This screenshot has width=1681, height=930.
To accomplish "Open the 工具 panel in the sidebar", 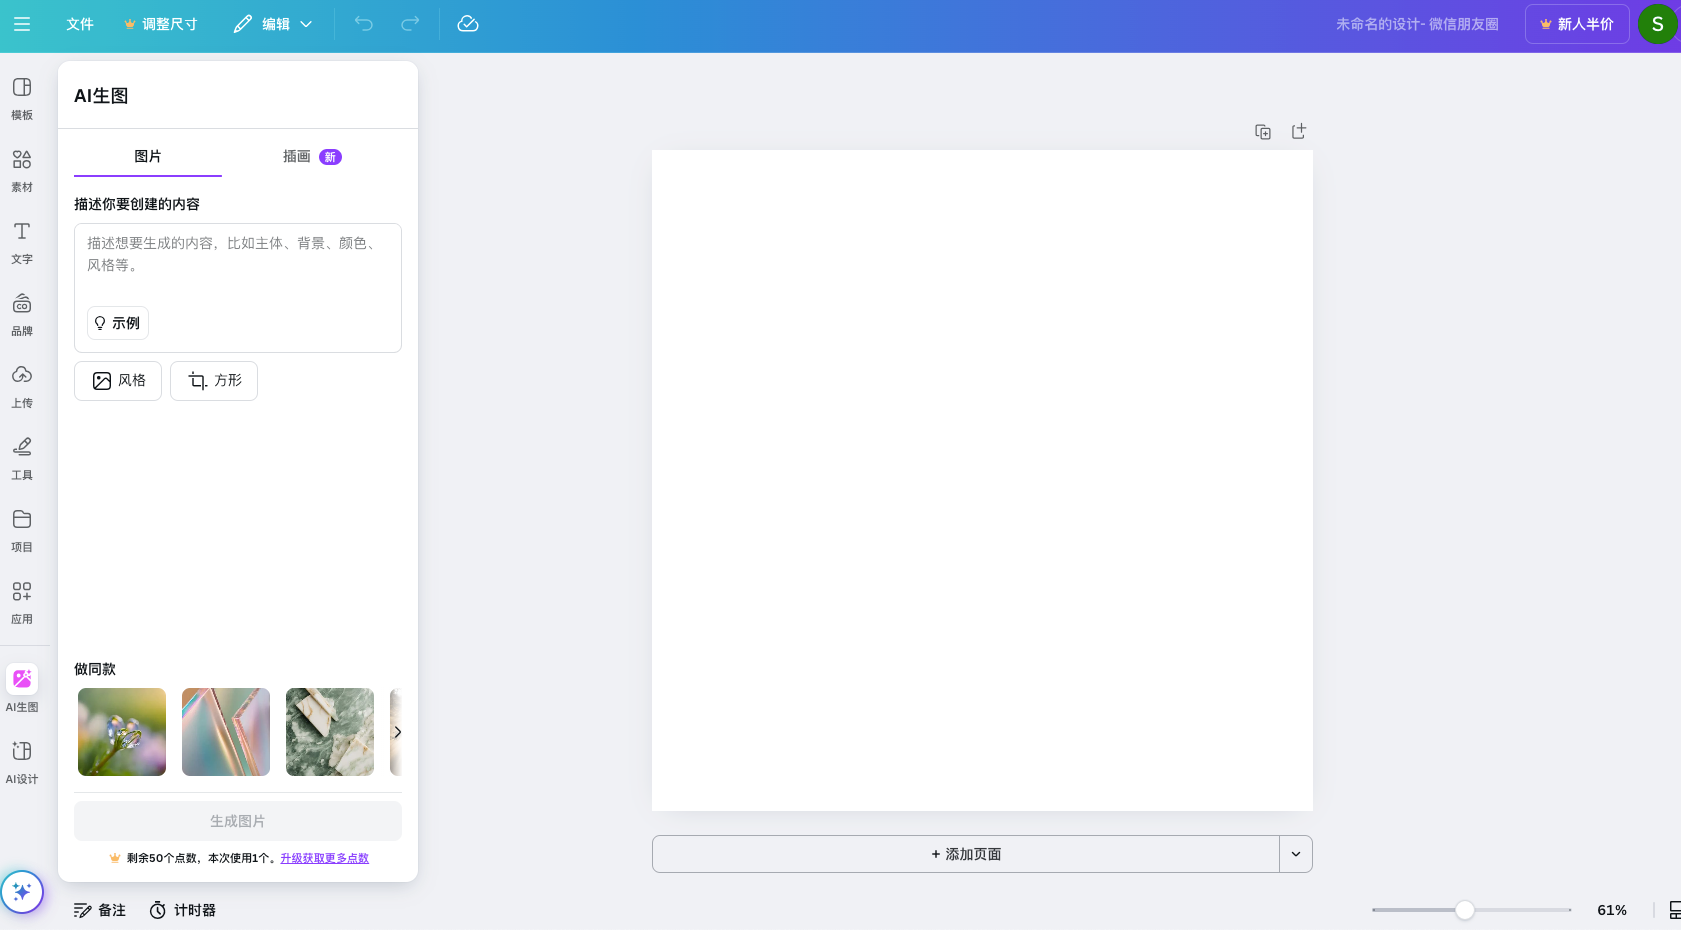I will point(22,457).
